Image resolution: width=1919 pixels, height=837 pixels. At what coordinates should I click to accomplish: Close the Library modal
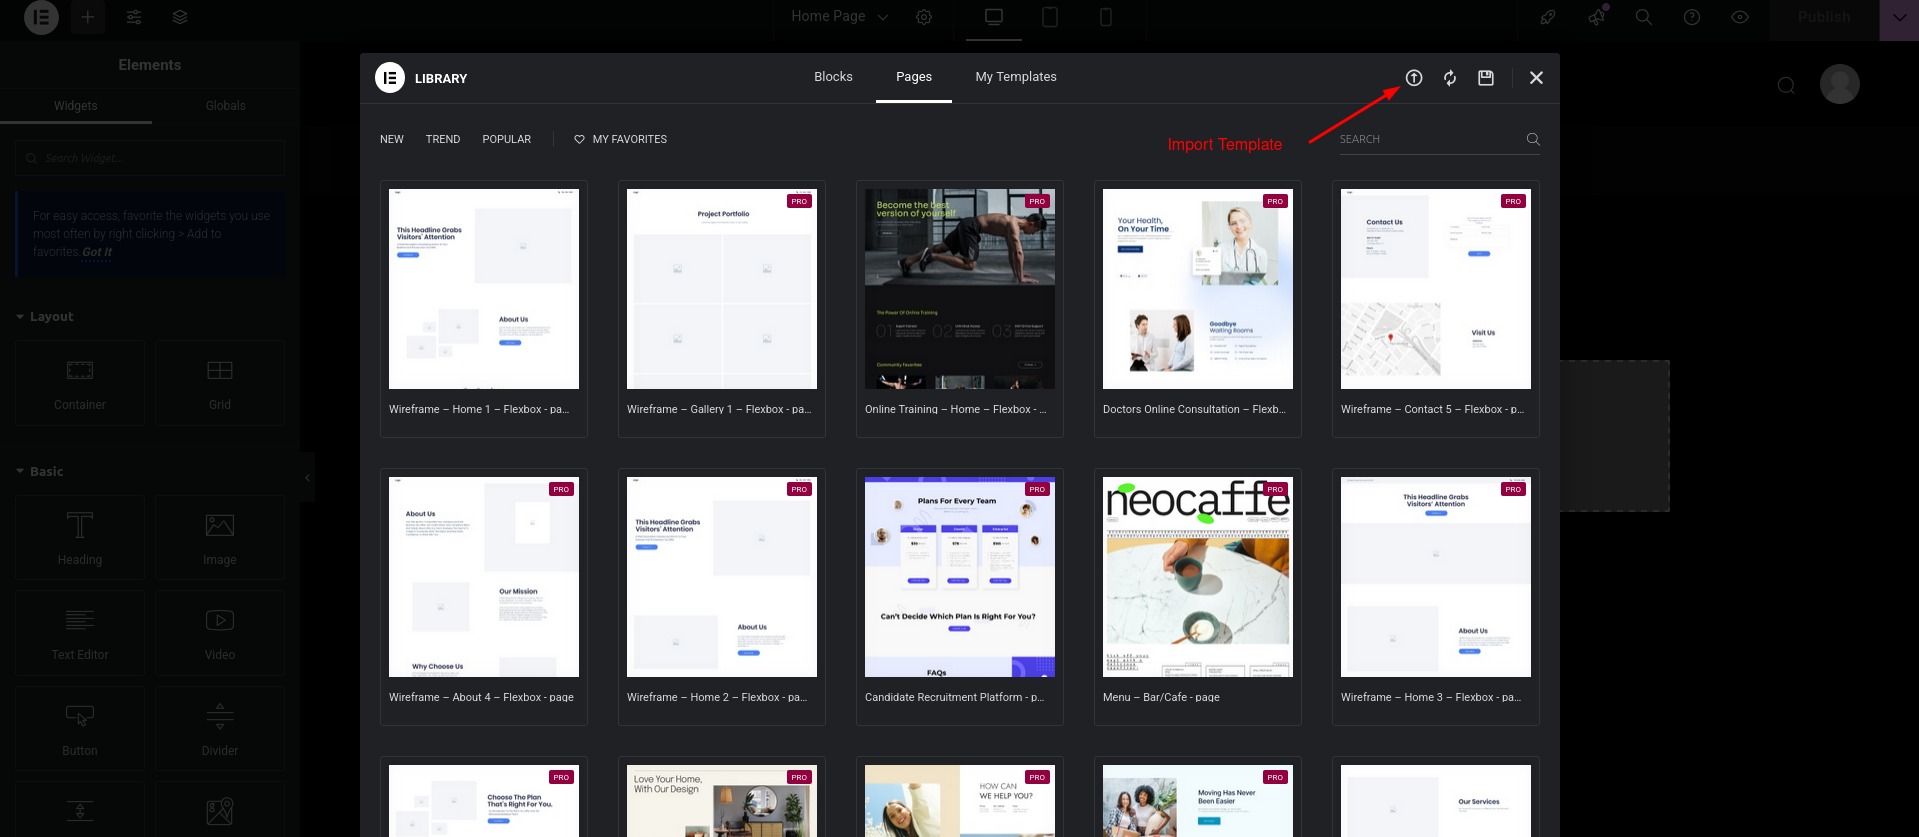1537,78
